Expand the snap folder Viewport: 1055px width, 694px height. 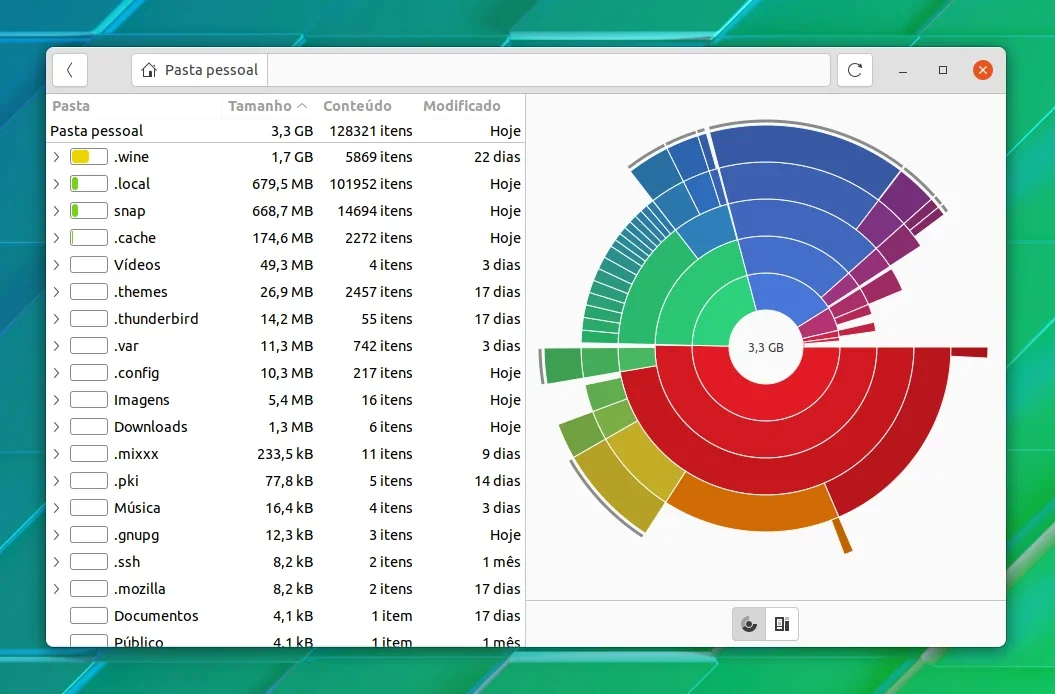coord(57,211)
